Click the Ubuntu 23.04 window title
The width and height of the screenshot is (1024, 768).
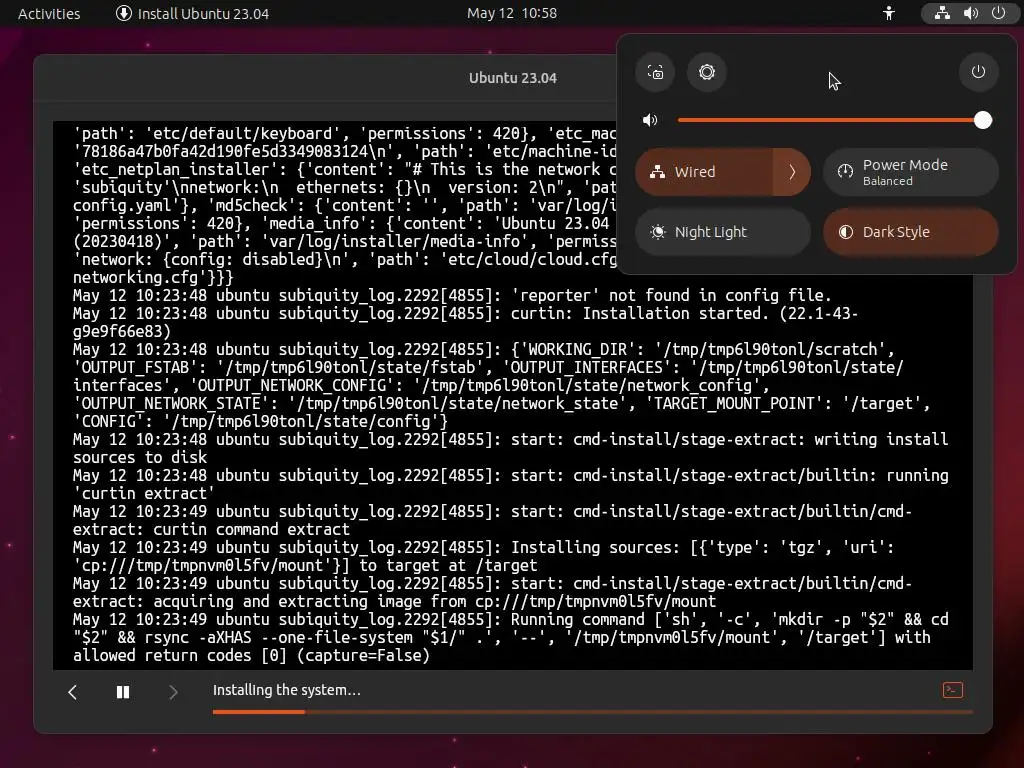tap(513, 78)
